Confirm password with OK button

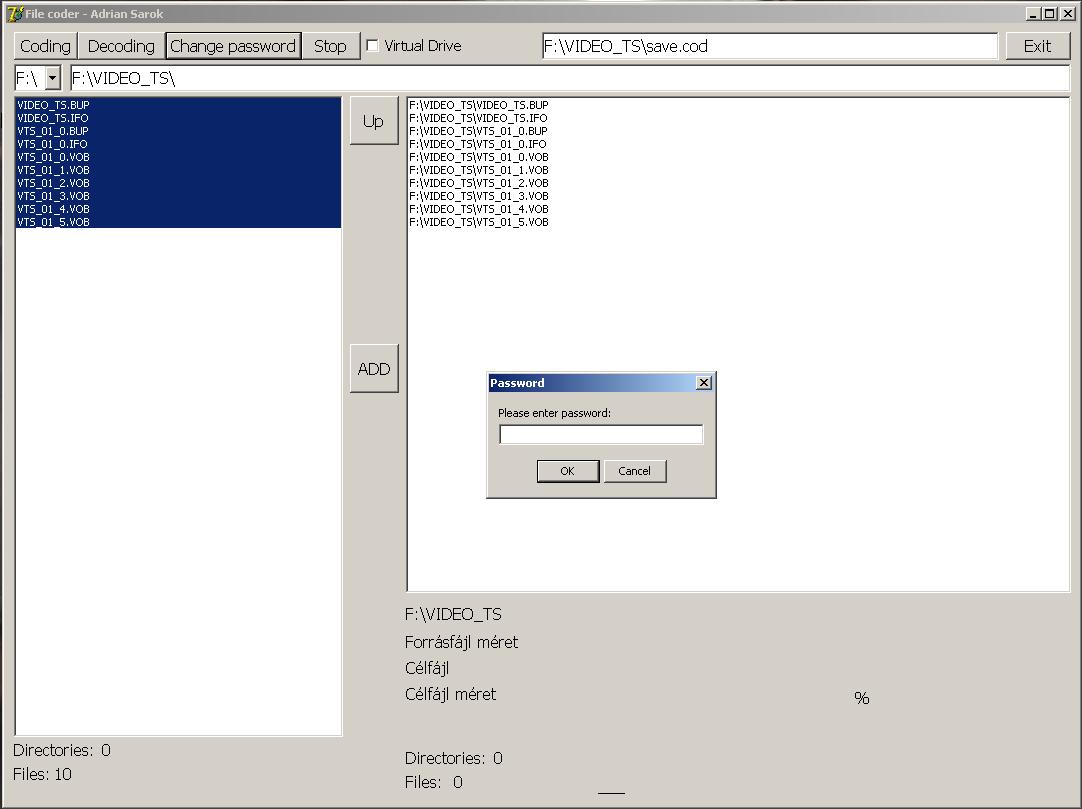pyautogui.click(x=568, y=471)
